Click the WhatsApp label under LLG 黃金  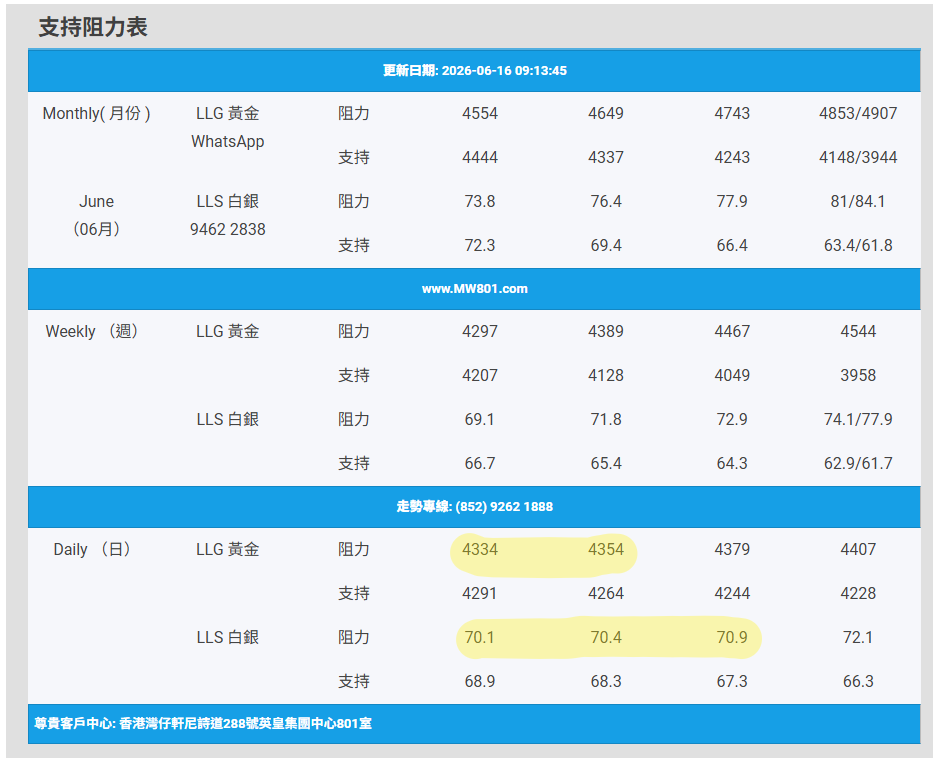click(227, 142)
